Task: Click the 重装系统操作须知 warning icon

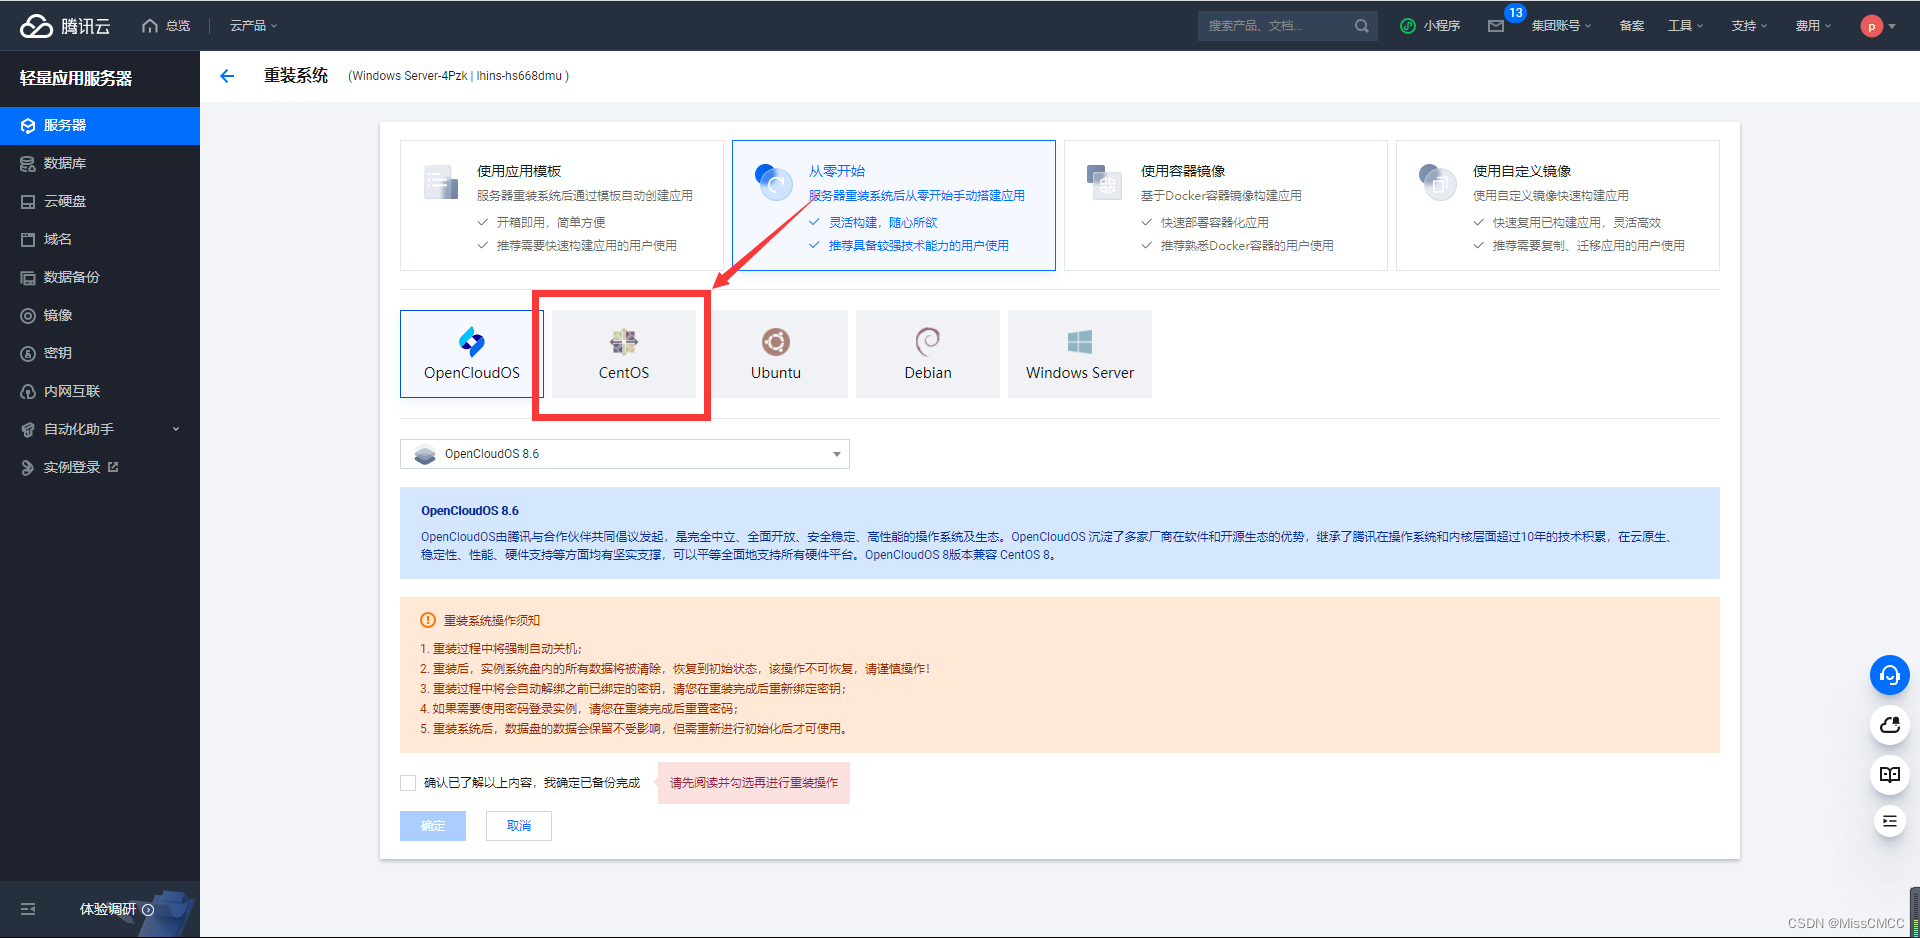Action: click(428, 620)
